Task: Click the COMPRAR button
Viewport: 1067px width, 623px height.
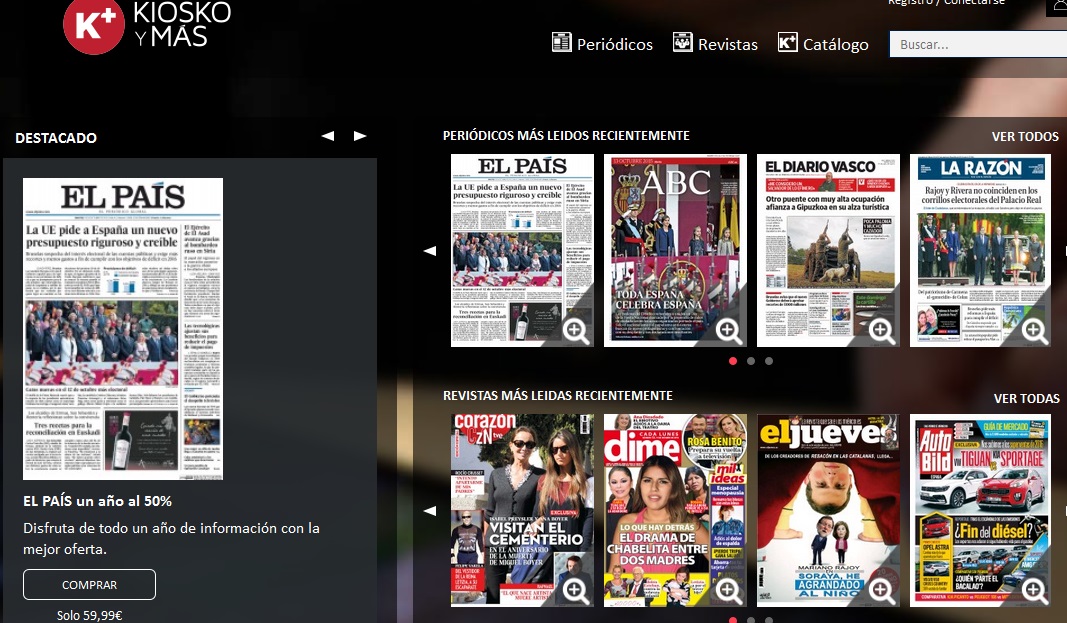Action: click(89, 585)
